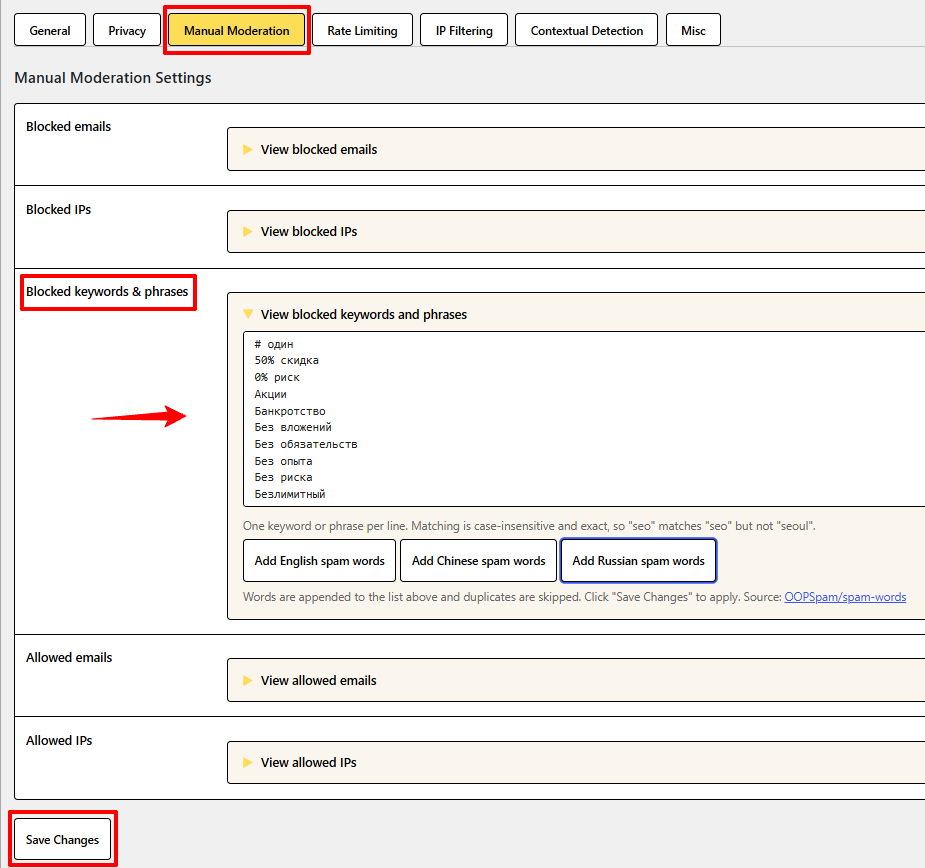
Task: Switch to the General tab
Action: pos(50,30)
